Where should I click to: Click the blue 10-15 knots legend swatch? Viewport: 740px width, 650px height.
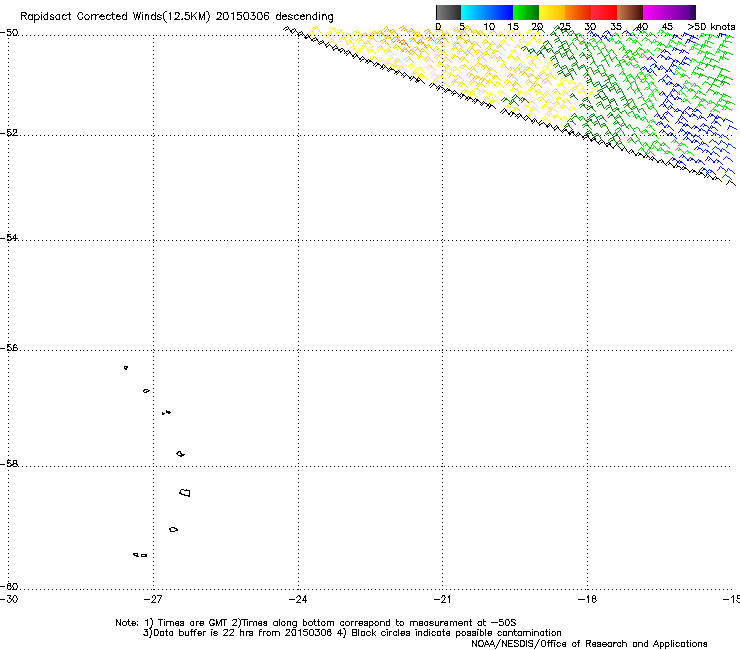point(500,12)
